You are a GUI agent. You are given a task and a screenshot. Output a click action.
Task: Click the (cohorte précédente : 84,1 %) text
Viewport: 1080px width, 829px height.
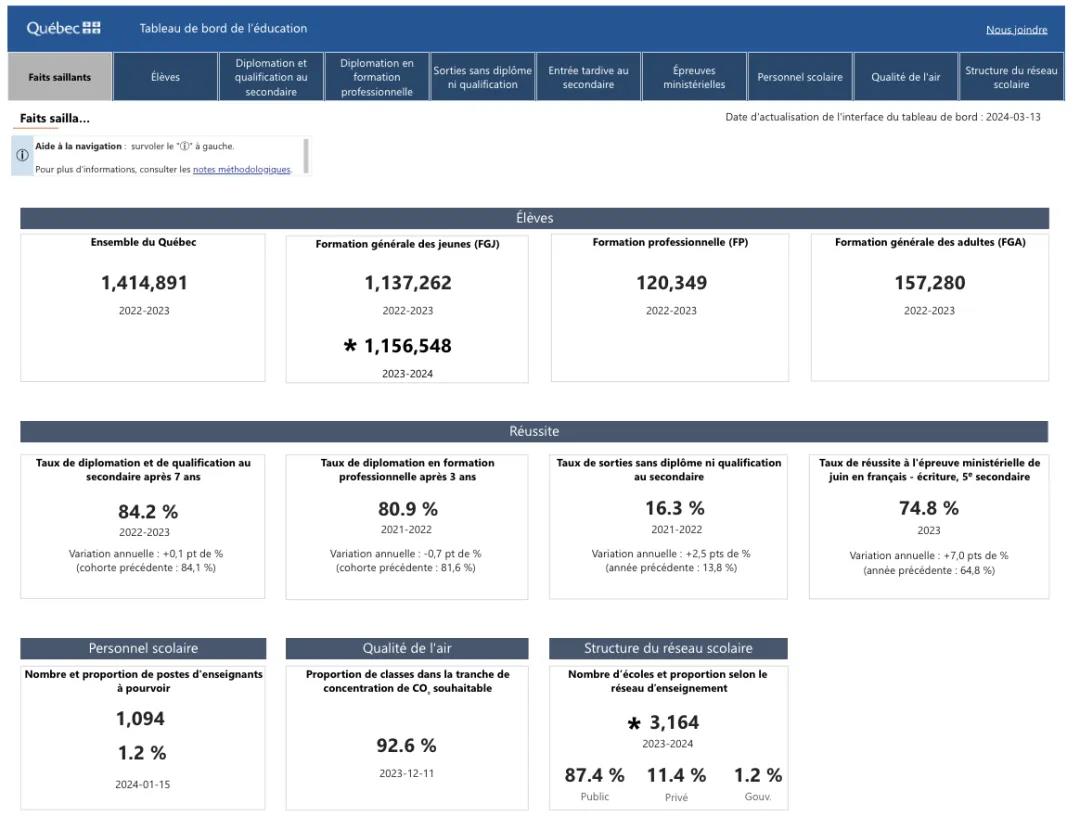146,568
